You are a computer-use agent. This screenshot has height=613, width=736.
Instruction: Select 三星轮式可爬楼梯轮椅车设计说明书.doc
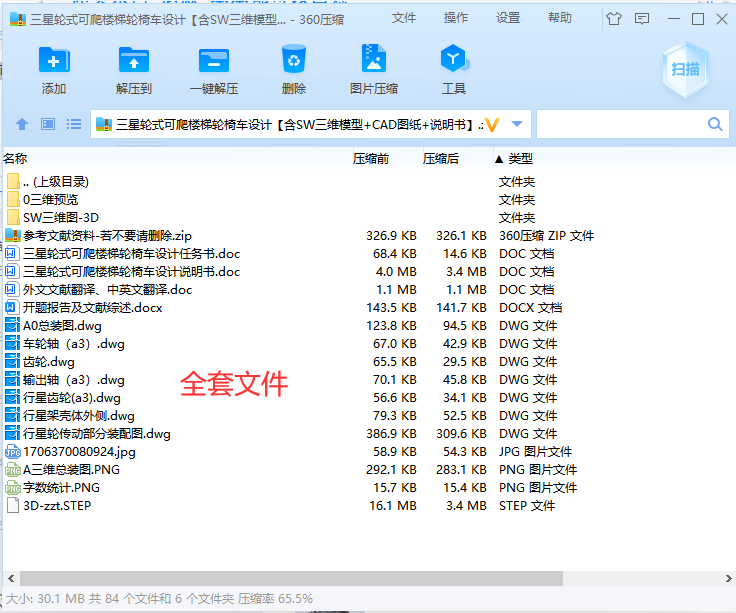[131, 271]
